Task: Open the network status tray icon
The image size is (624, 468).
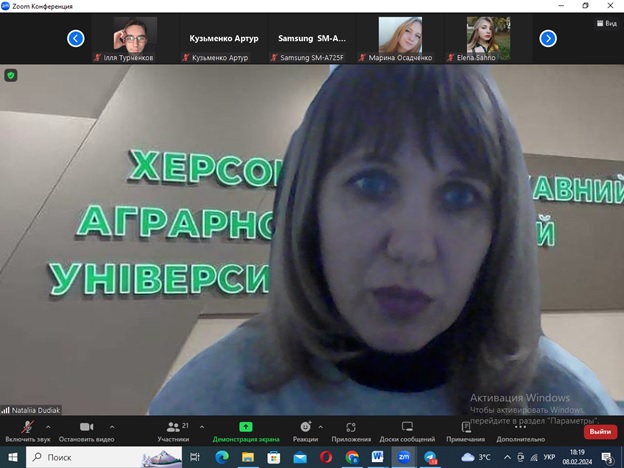Action: coord(534,458)
